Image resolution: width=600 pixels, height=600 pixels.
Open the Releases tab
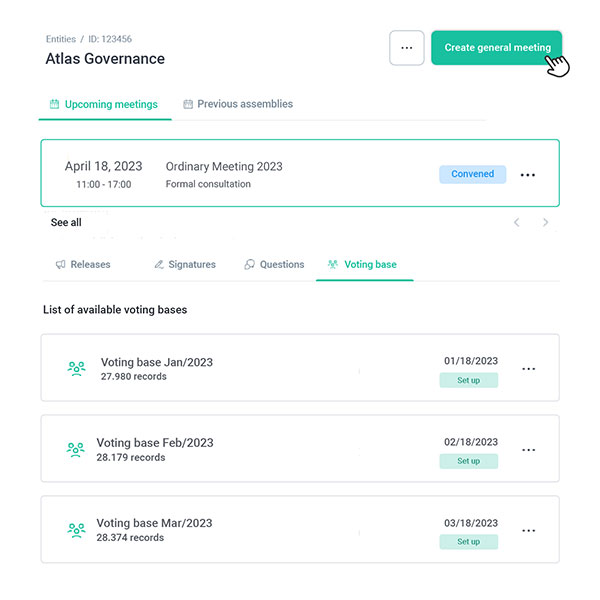83,265
